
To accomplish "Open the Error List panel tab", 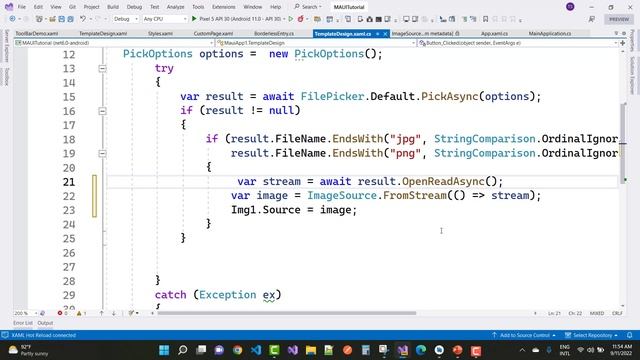I will tap(22, 323).
